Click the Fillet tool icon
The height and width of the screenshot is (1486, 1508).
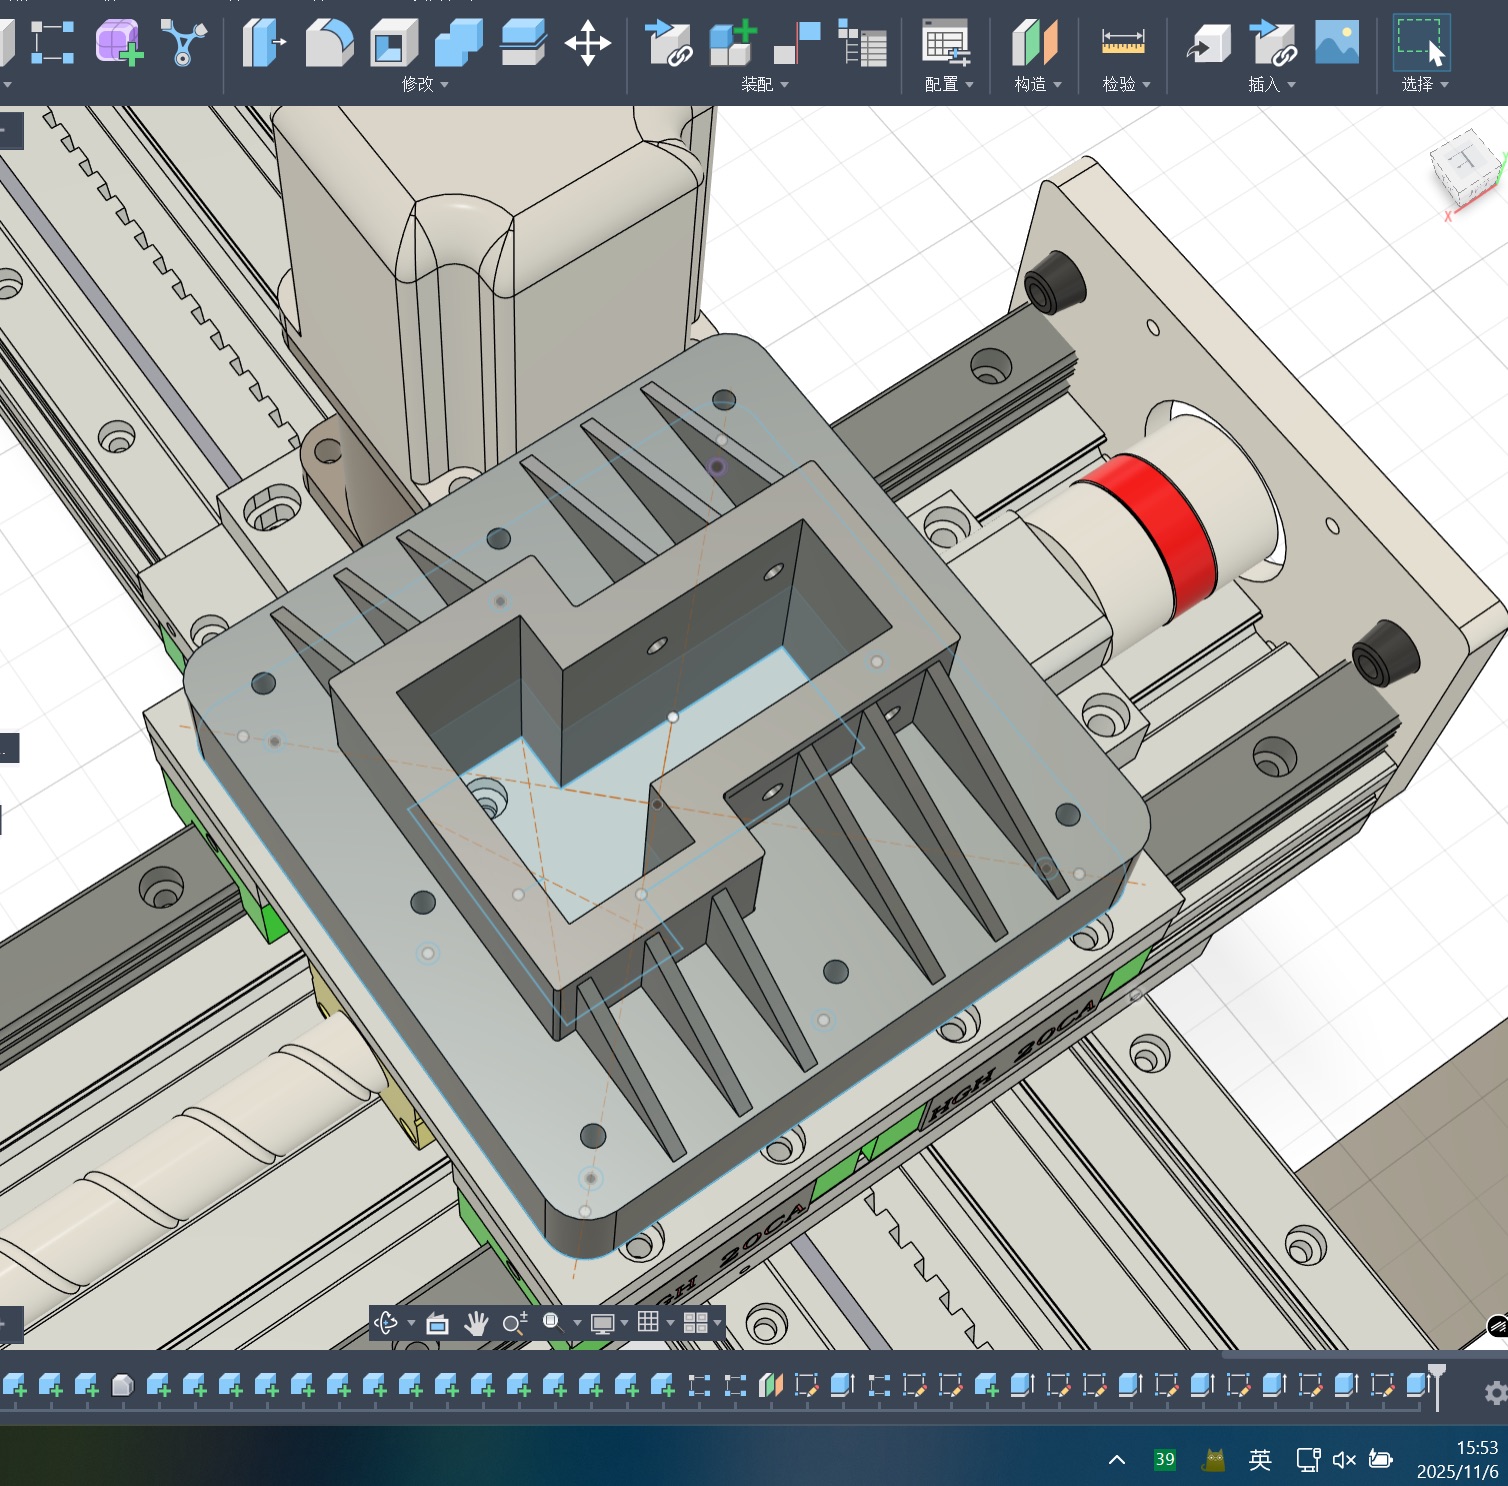coord(329,43)
